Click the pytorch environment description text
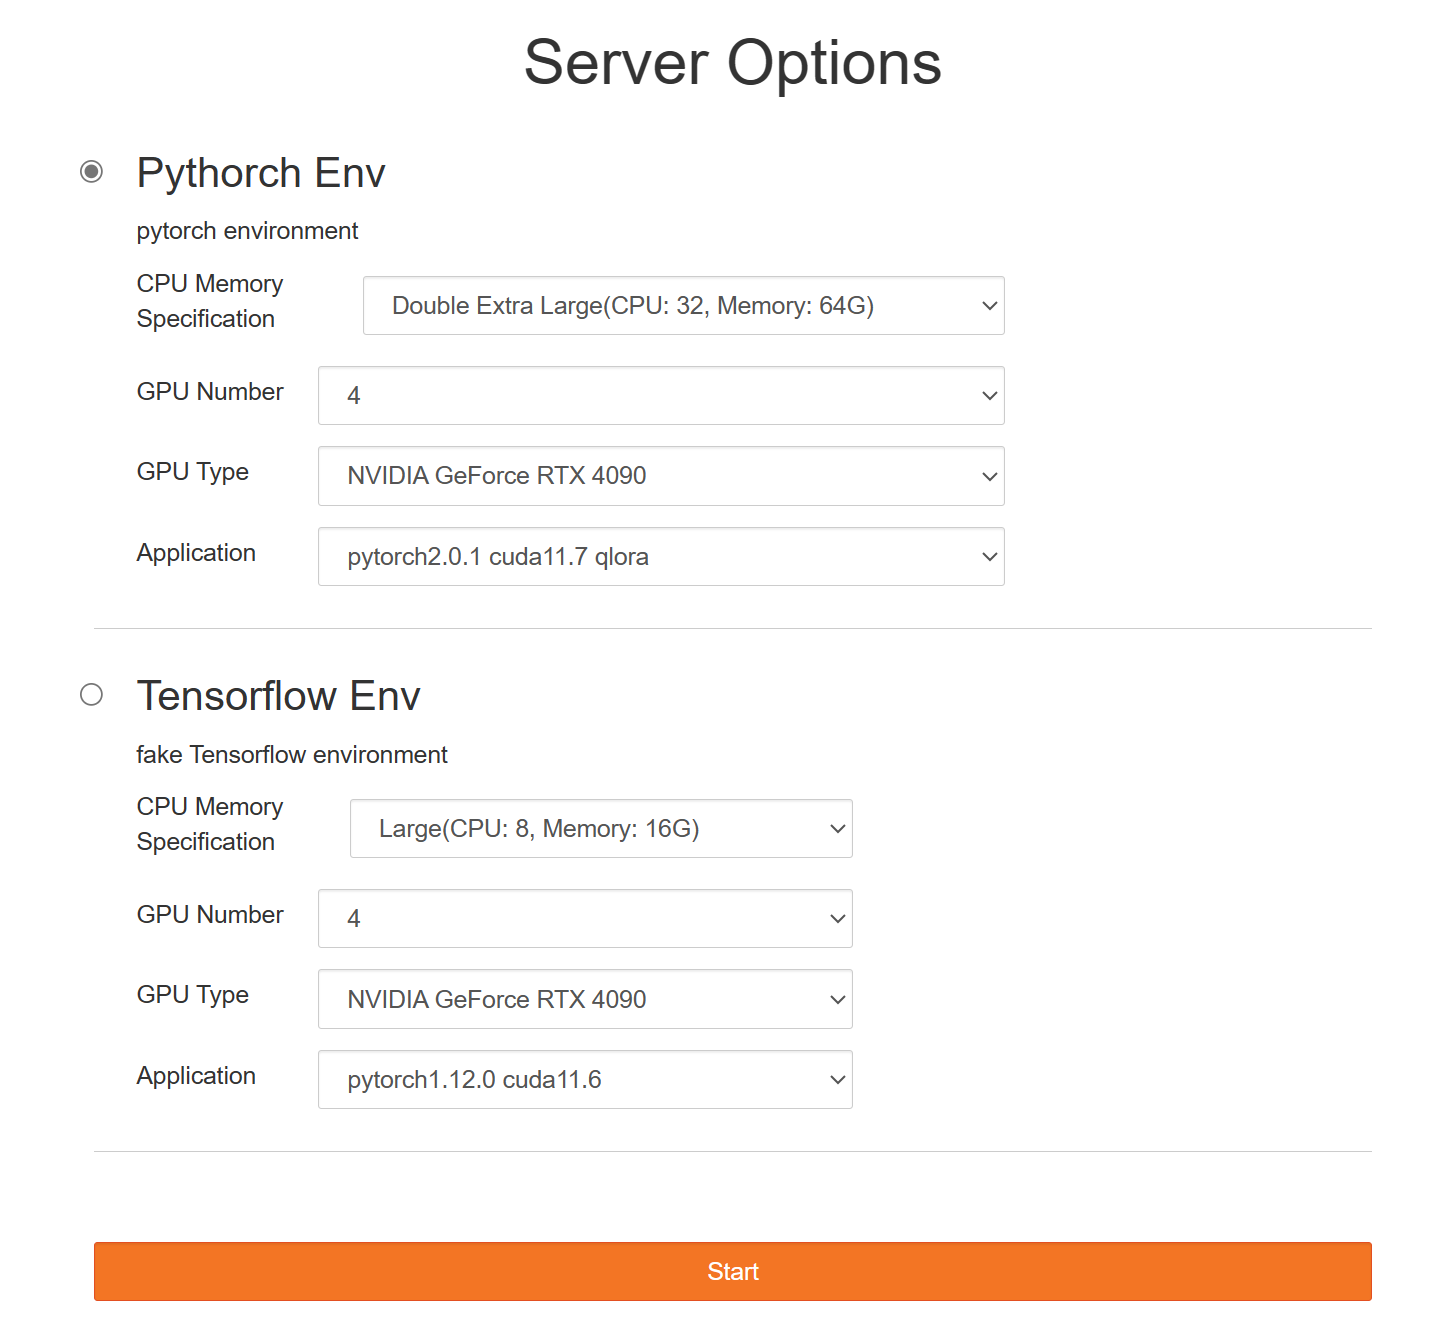The width and height of the screenshot is (1435, 1324). 247,231
